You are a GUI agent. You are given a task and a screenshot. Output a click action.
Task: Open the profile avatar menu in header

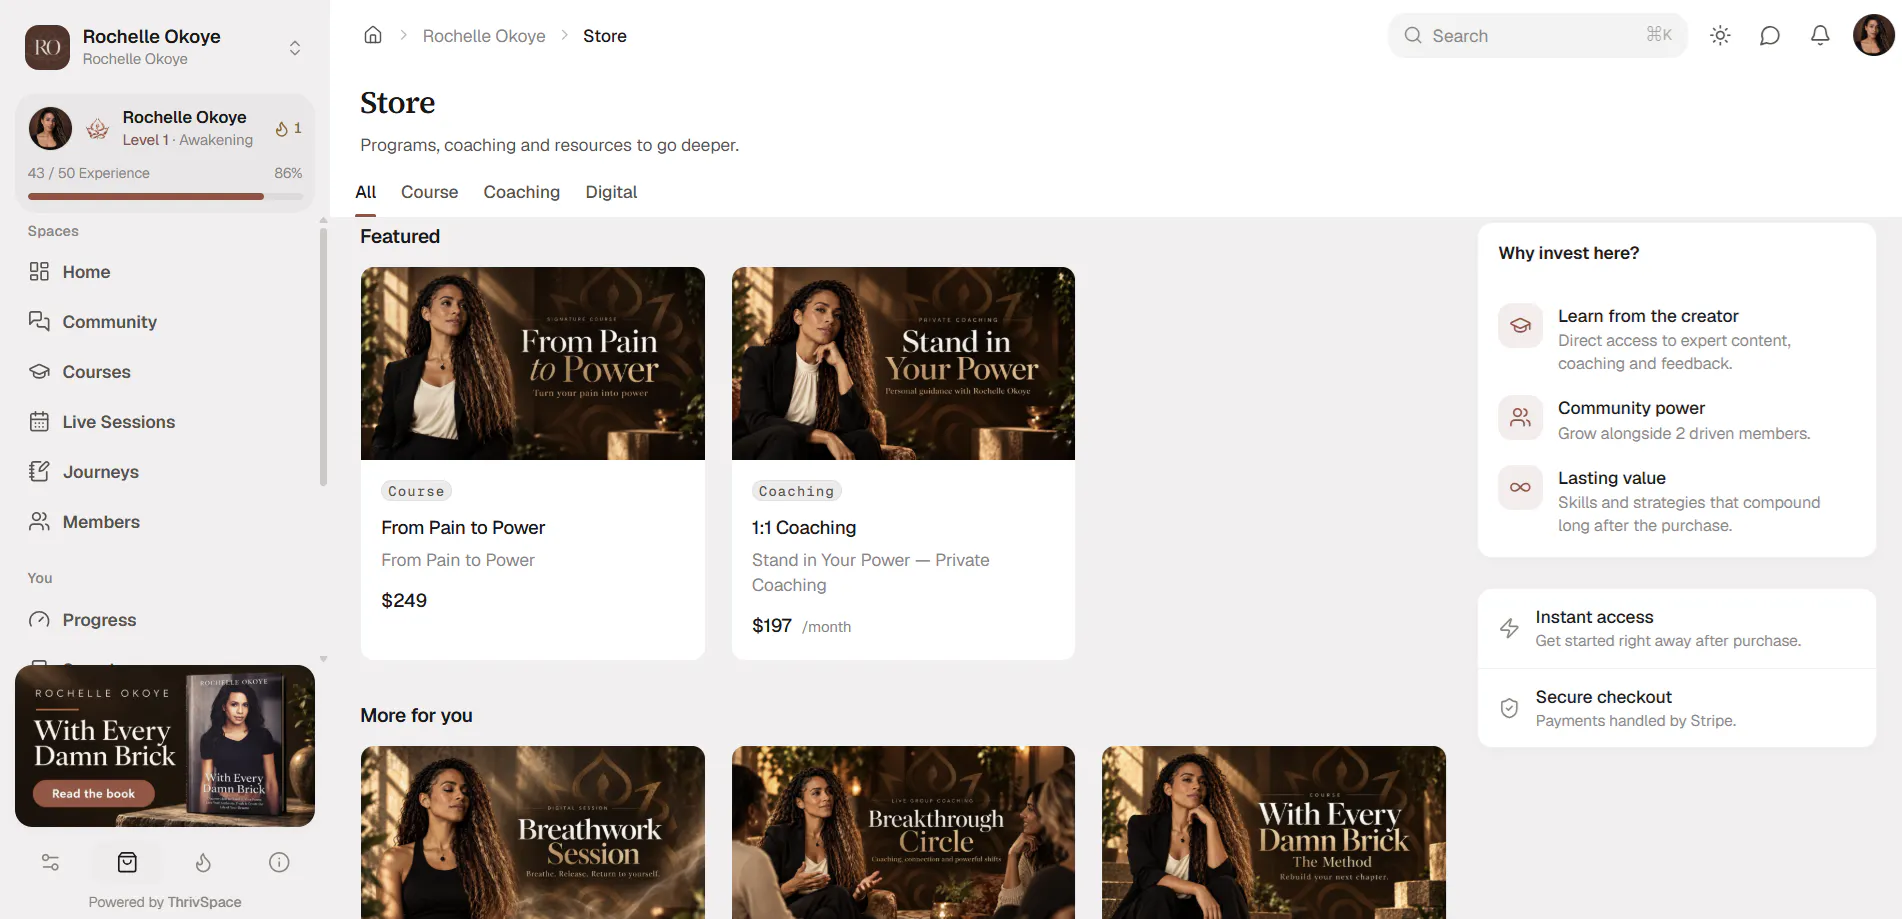click(1873, 35)
